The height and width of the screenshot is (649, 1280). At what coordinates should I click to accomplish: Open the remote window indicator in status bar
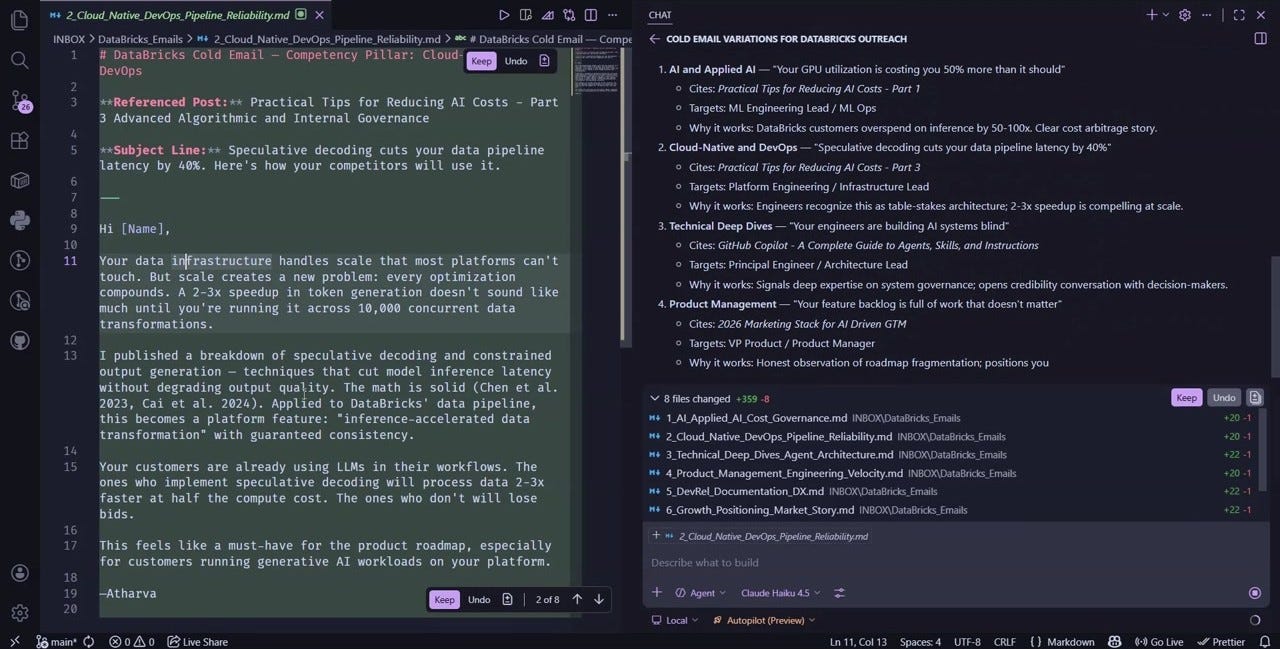pyautogui.click(x=14, y=642)
